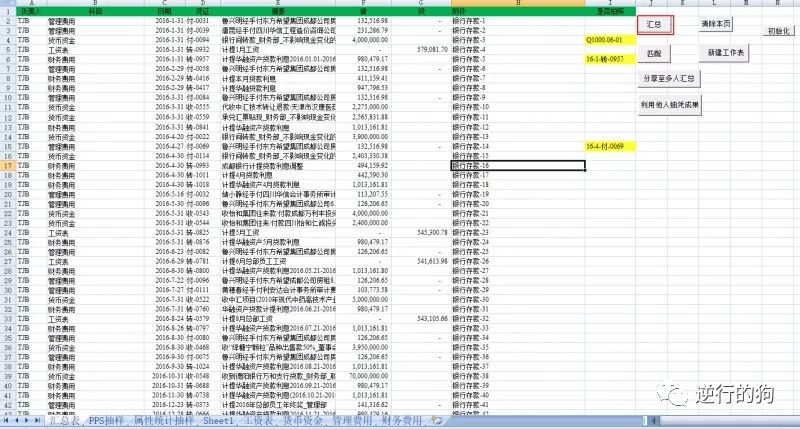Click the 清除本页 button

click(x=716, y=24)
